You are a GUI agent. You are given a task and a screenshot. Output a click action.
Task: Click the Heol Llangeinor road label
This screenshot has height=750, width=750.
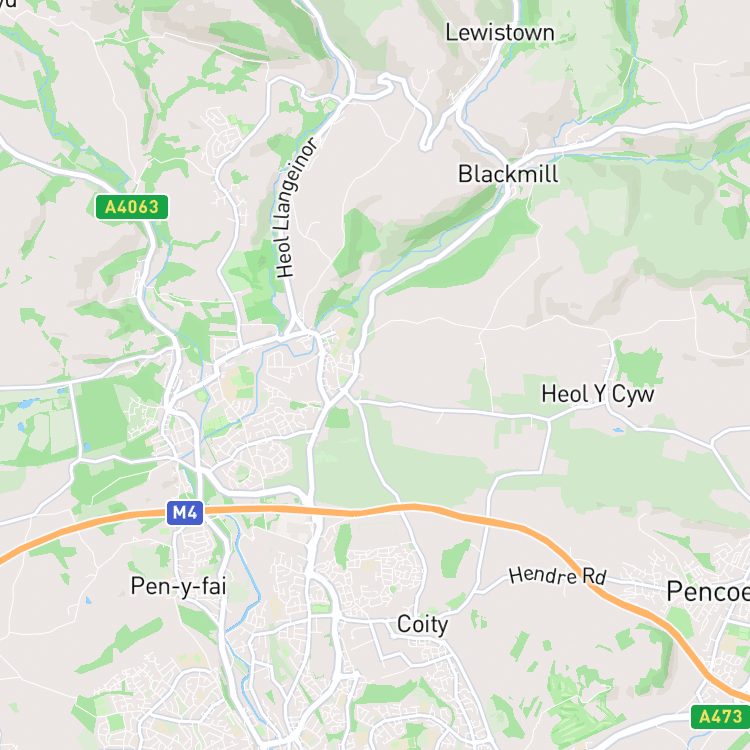tap(293, 209)
